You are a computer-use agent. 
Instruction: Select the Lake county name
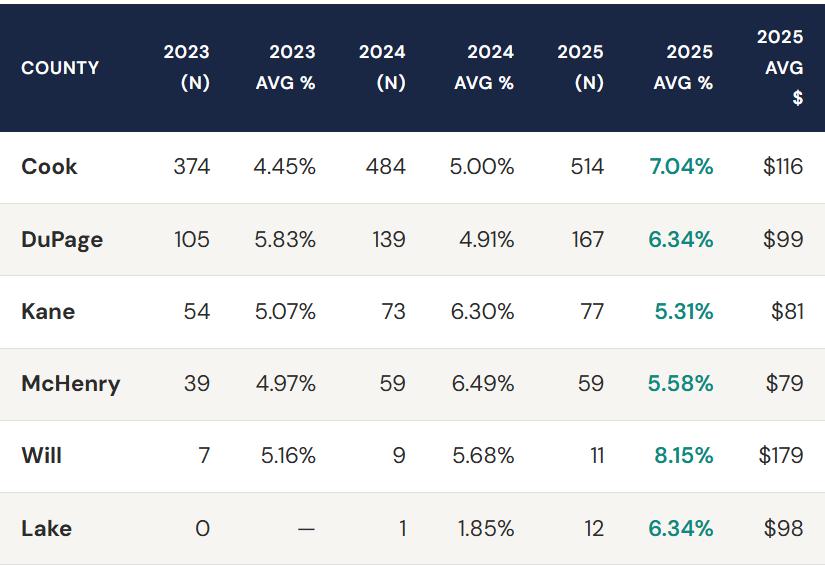(x=46, y=528)
